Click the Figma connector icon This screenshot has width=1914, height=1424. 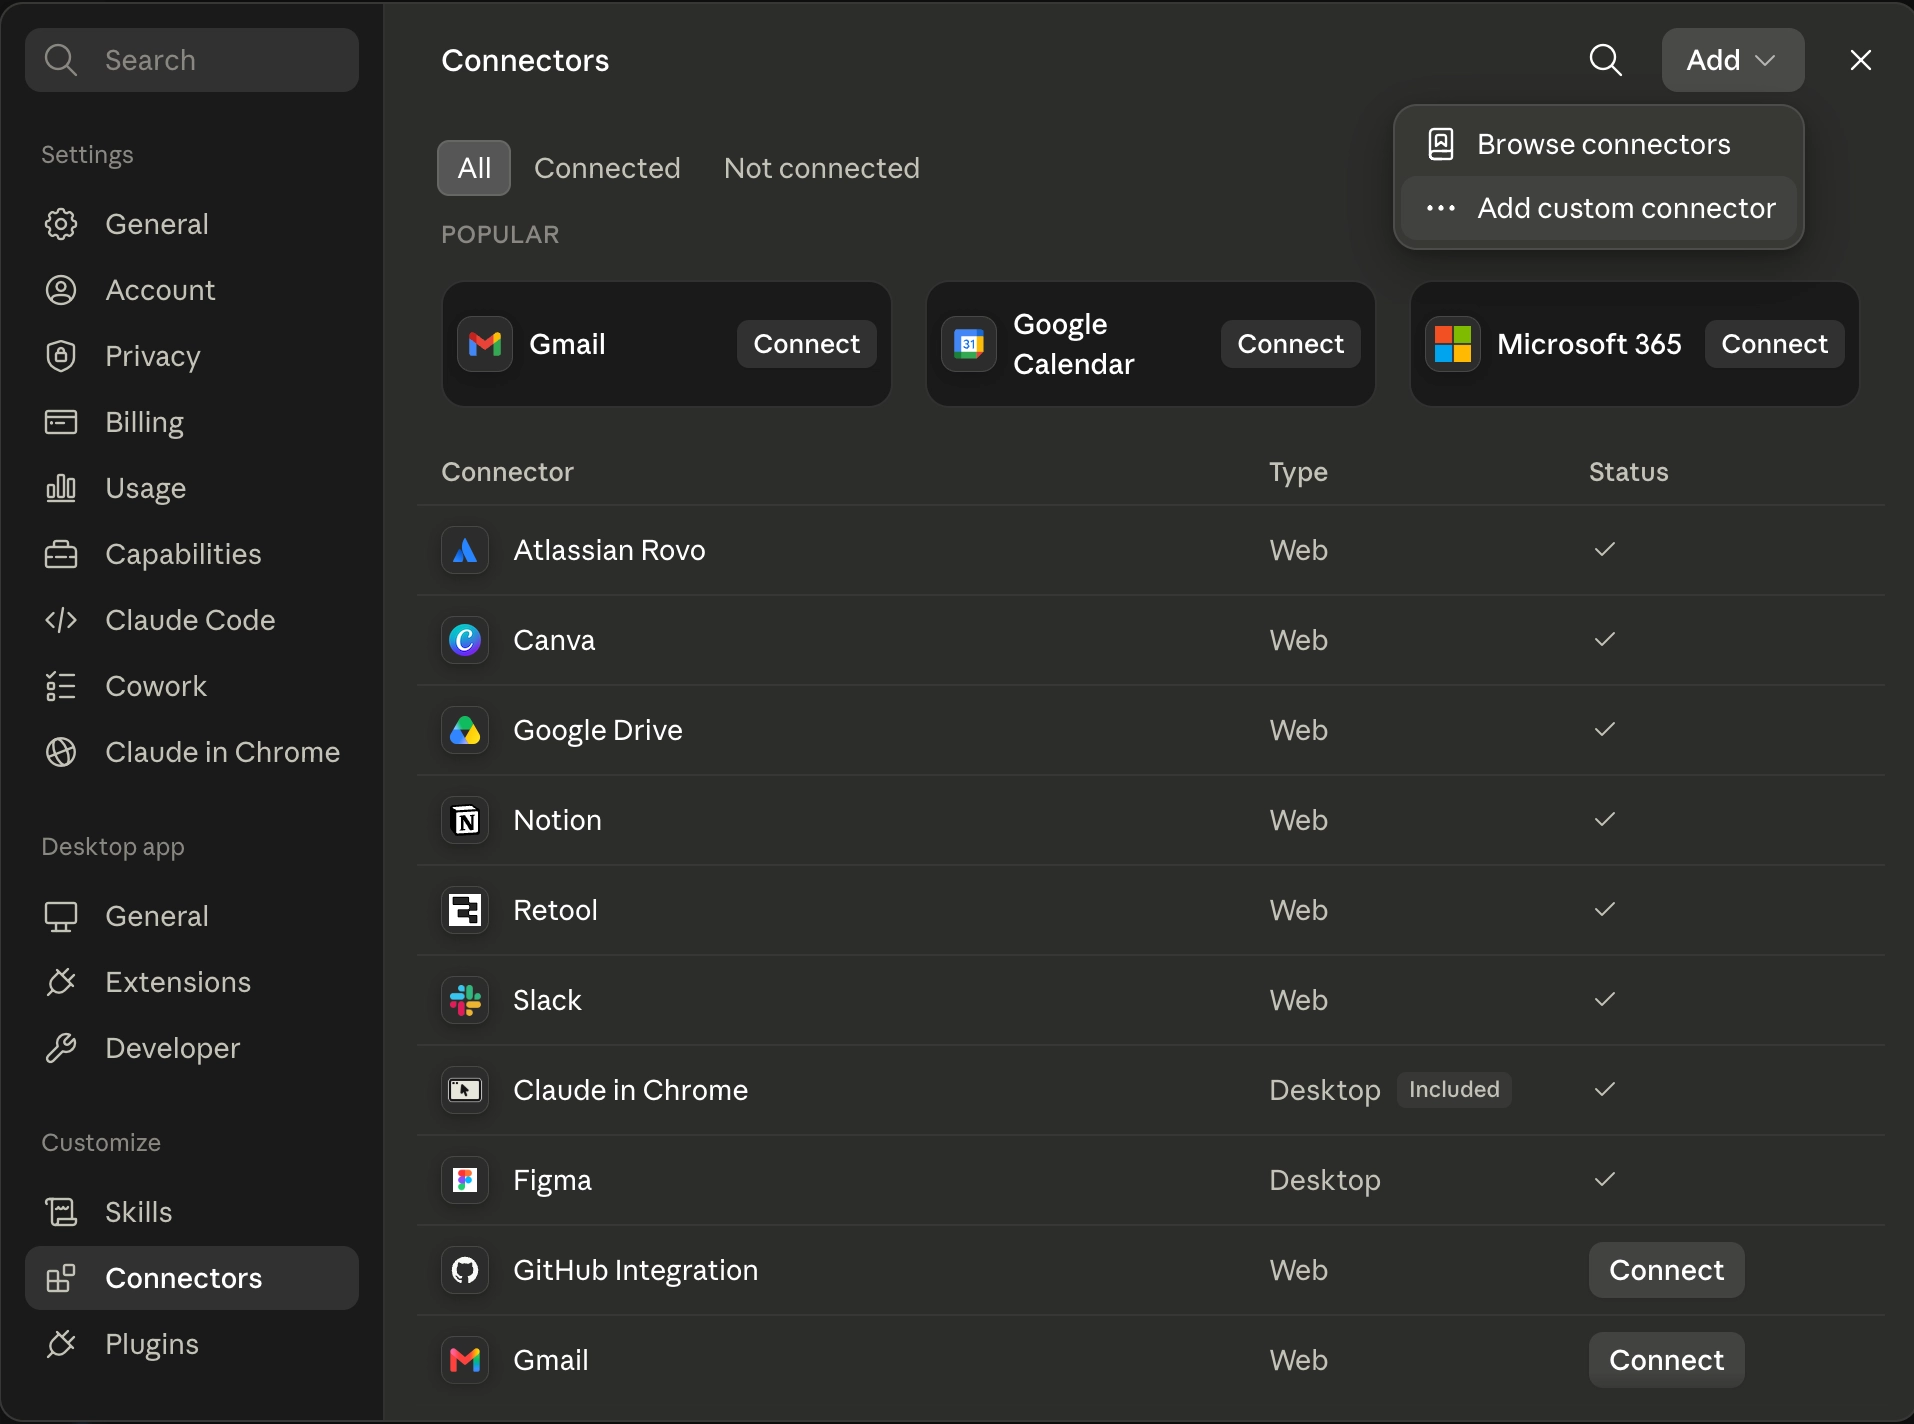pyautogui.click(x=465, y=1180)
